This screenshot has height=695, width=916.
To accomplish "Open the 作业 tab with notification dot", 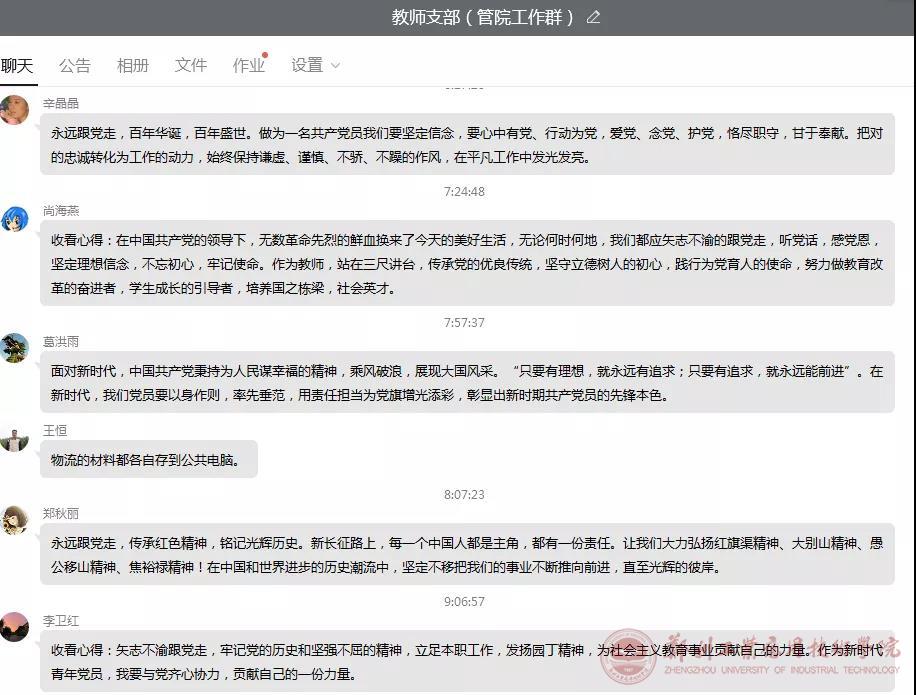I will (x=249, y=65).
